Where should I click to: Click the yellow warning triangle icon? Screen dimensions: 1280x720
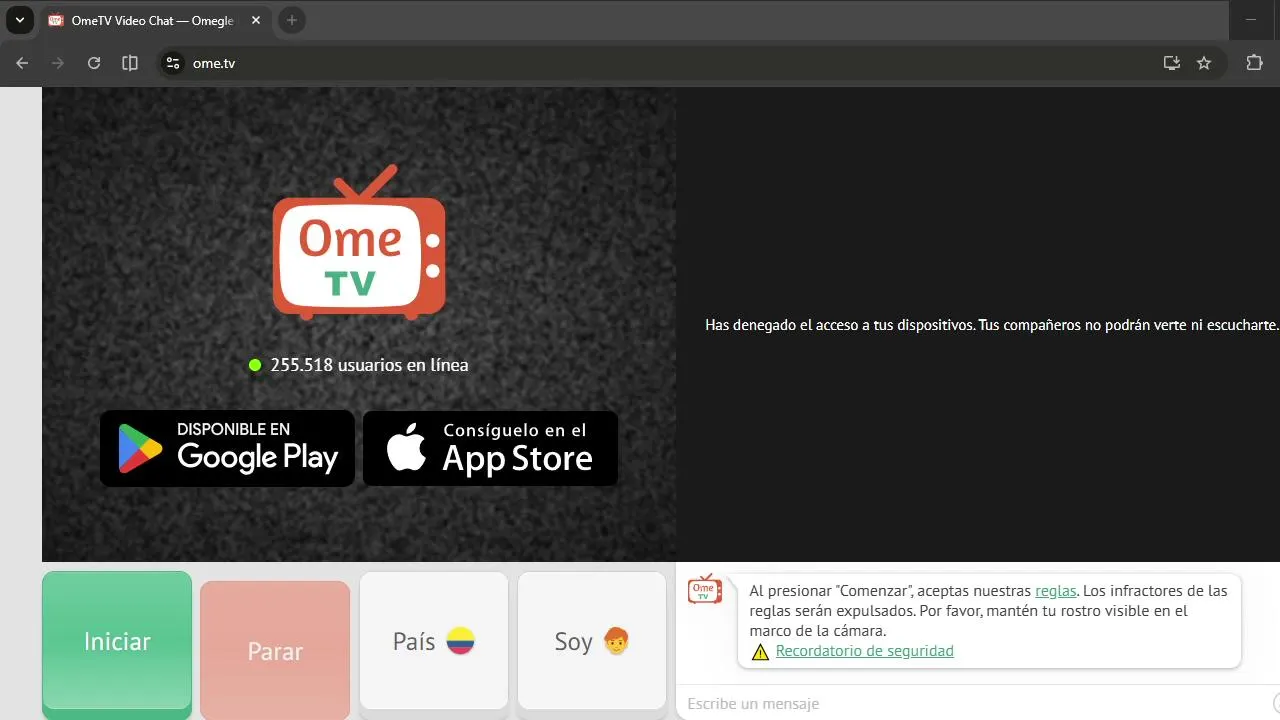pos(760,652)
